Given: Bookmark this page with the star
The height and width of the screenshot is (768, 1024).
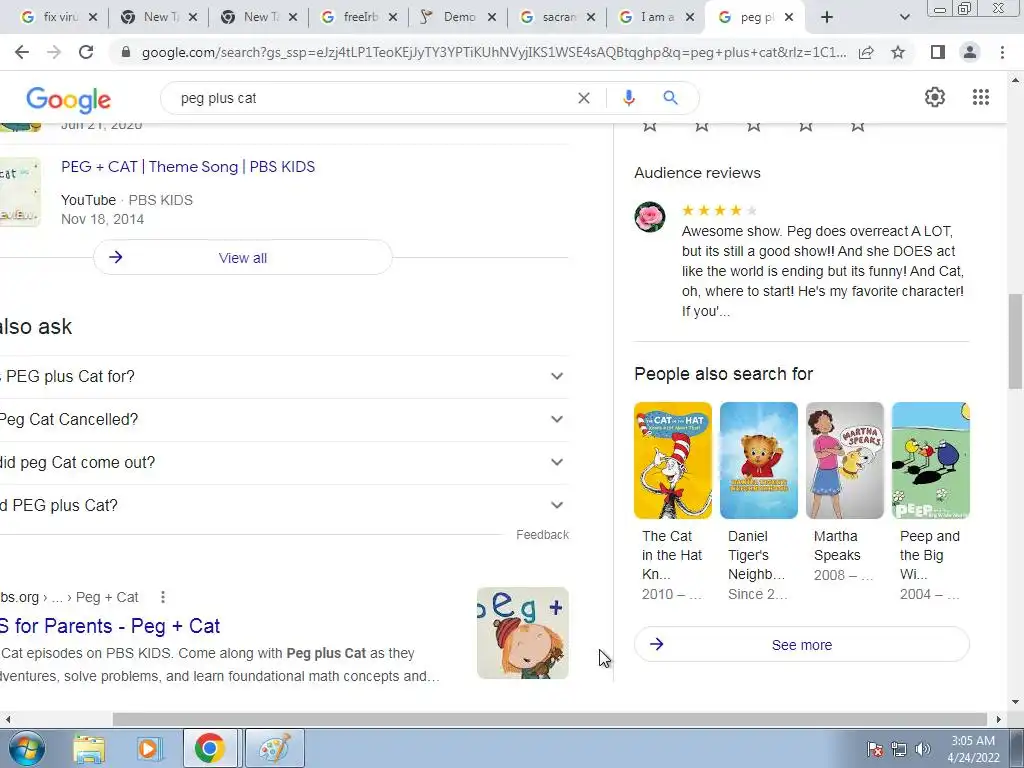Looking at the screenshot, I should click(x=898, y=52).
